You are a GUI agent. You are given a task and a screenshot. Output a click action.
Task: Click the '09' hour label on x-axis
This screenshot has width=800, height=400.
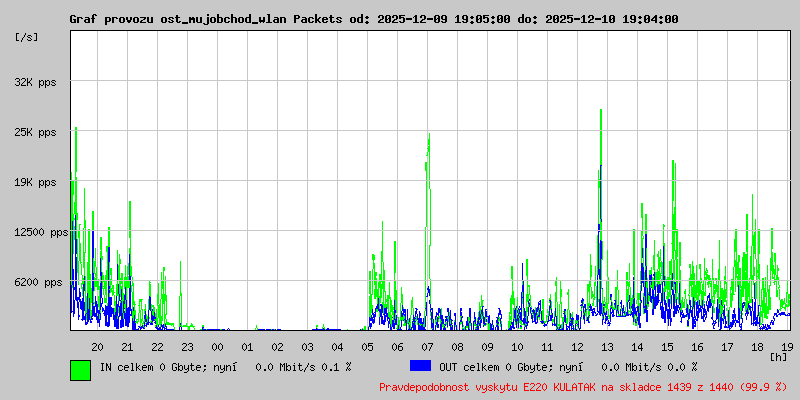point(487,347)
